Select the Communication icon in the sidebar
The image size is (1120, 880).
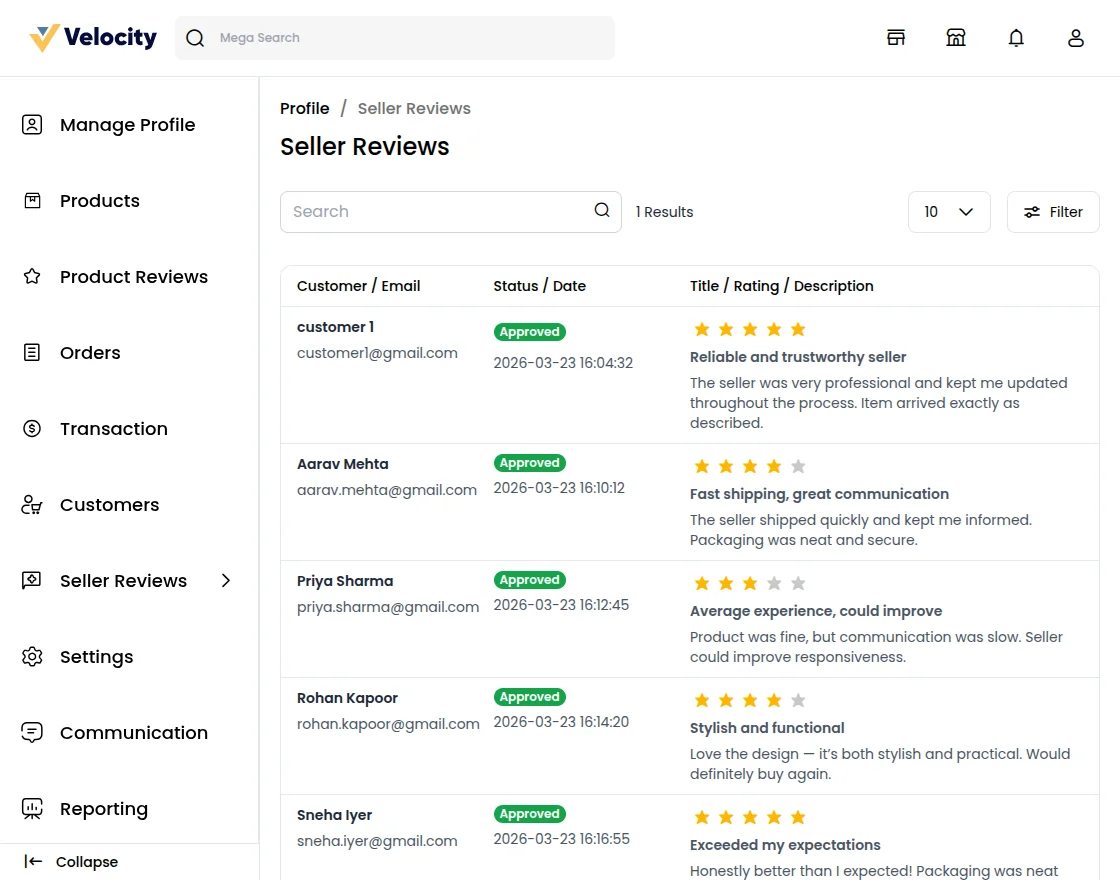pyautogui.click(x=31, y=732)
